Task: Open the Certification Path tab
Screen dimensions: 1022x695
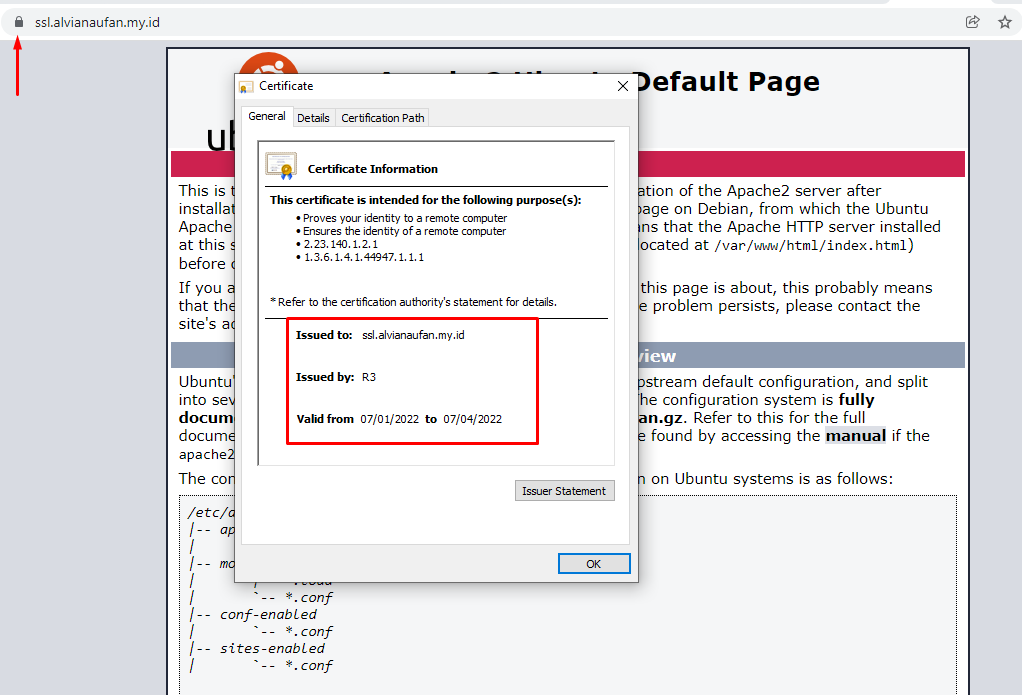Action: pyautogui.click(x=383, y=118)
